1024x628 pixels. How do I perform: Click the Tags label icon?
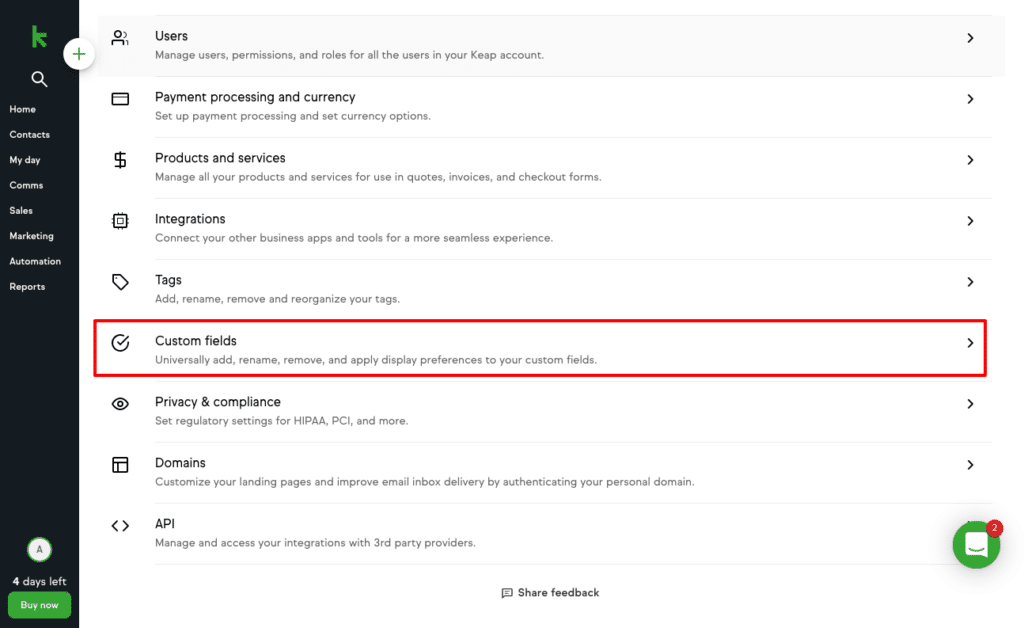(x=120, y=282)
